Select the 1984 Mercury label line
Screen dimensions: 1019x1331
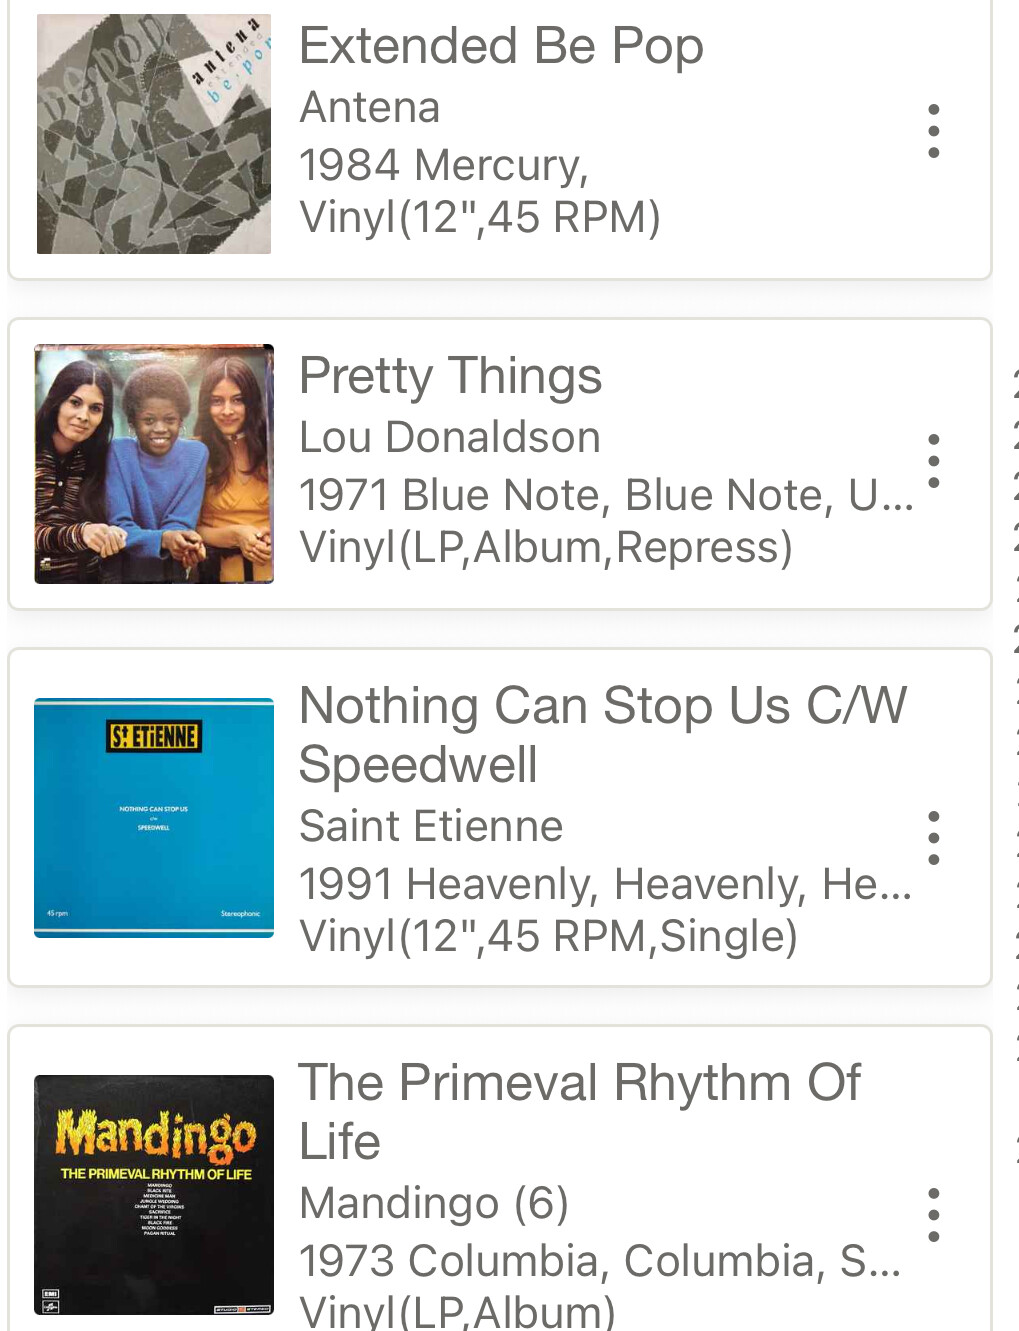(444, 165)
